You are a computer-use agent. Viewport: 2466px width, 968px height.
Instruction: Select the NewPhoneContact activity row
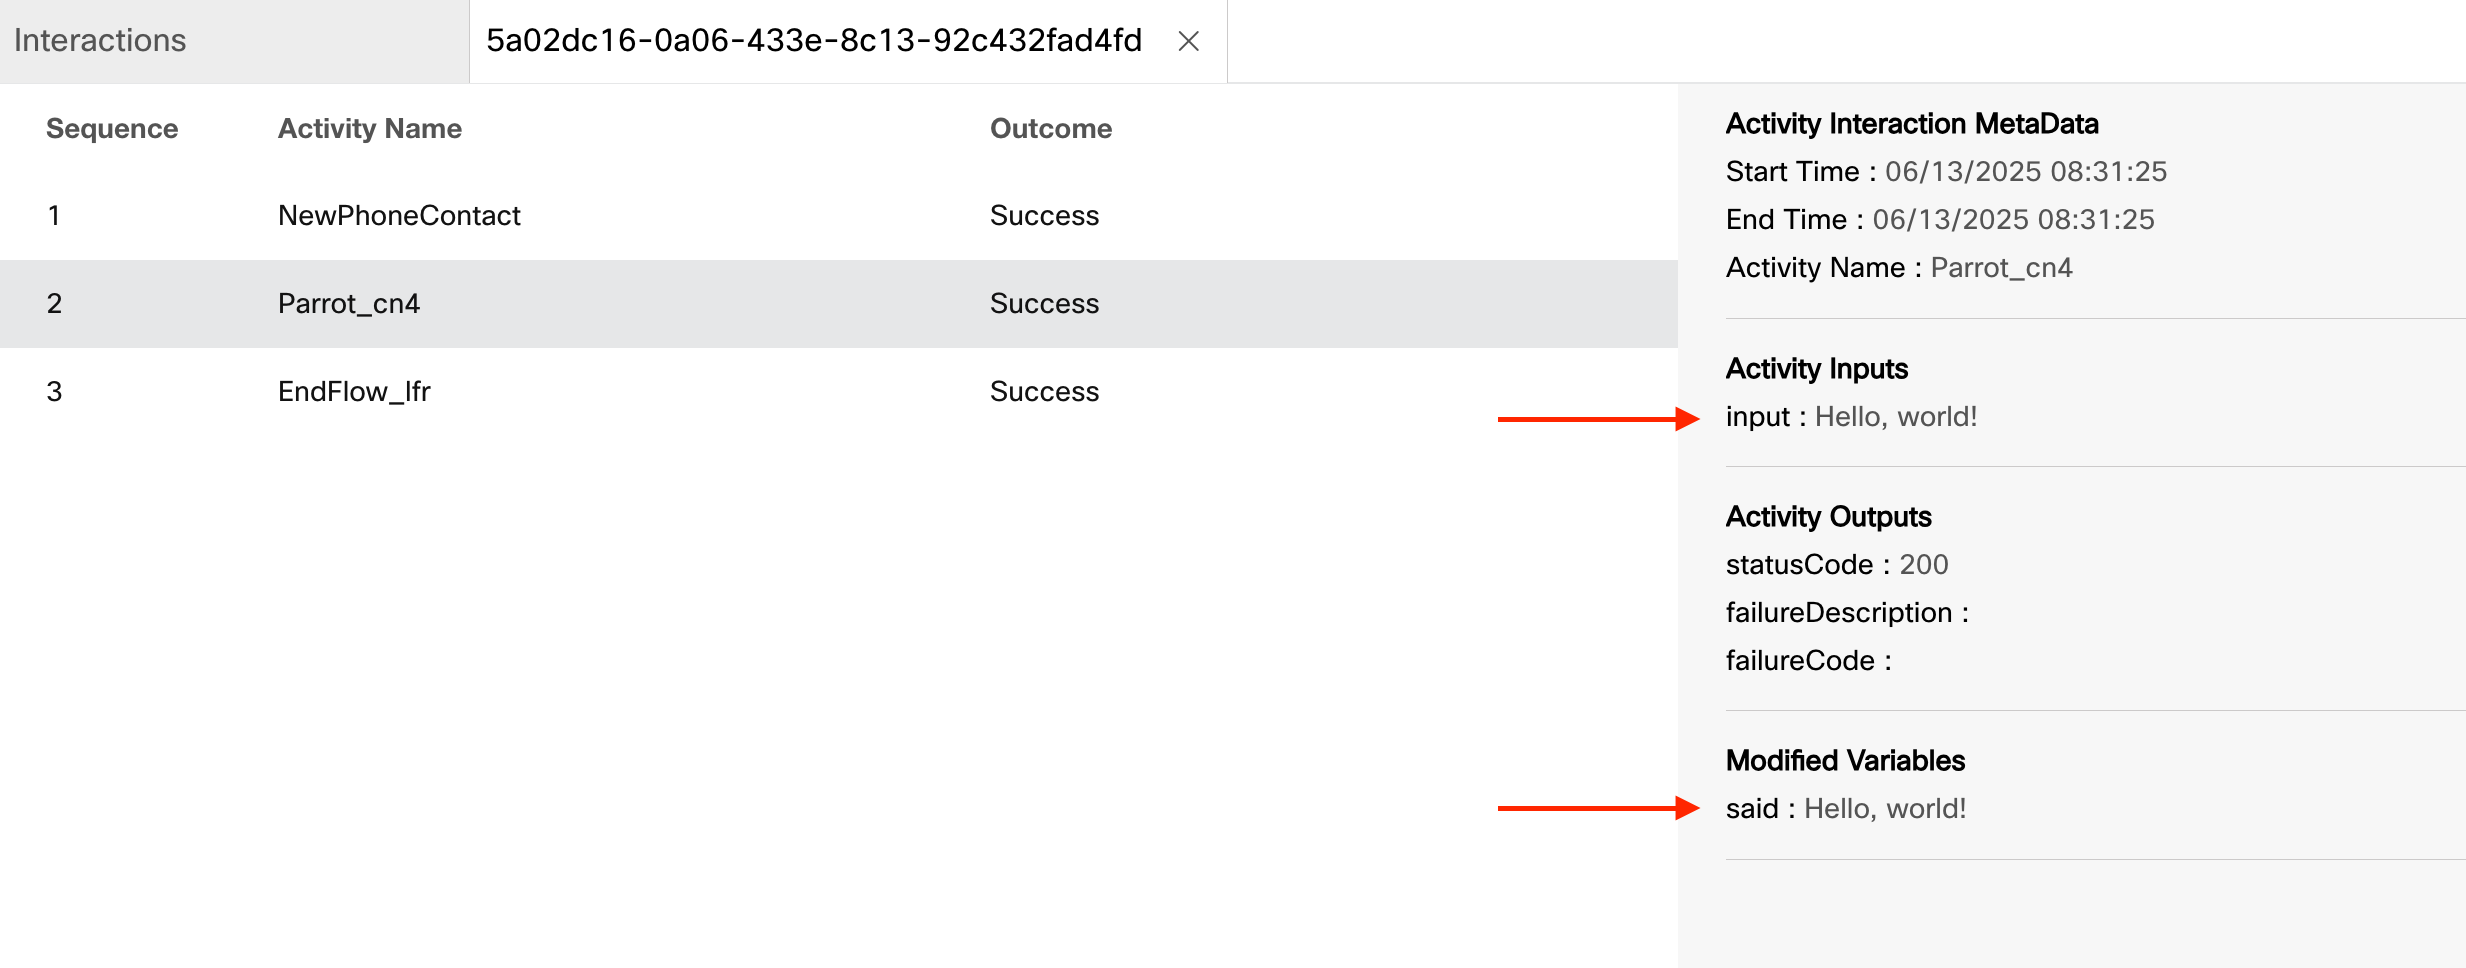pyautogui.click(x=399, y=216)
